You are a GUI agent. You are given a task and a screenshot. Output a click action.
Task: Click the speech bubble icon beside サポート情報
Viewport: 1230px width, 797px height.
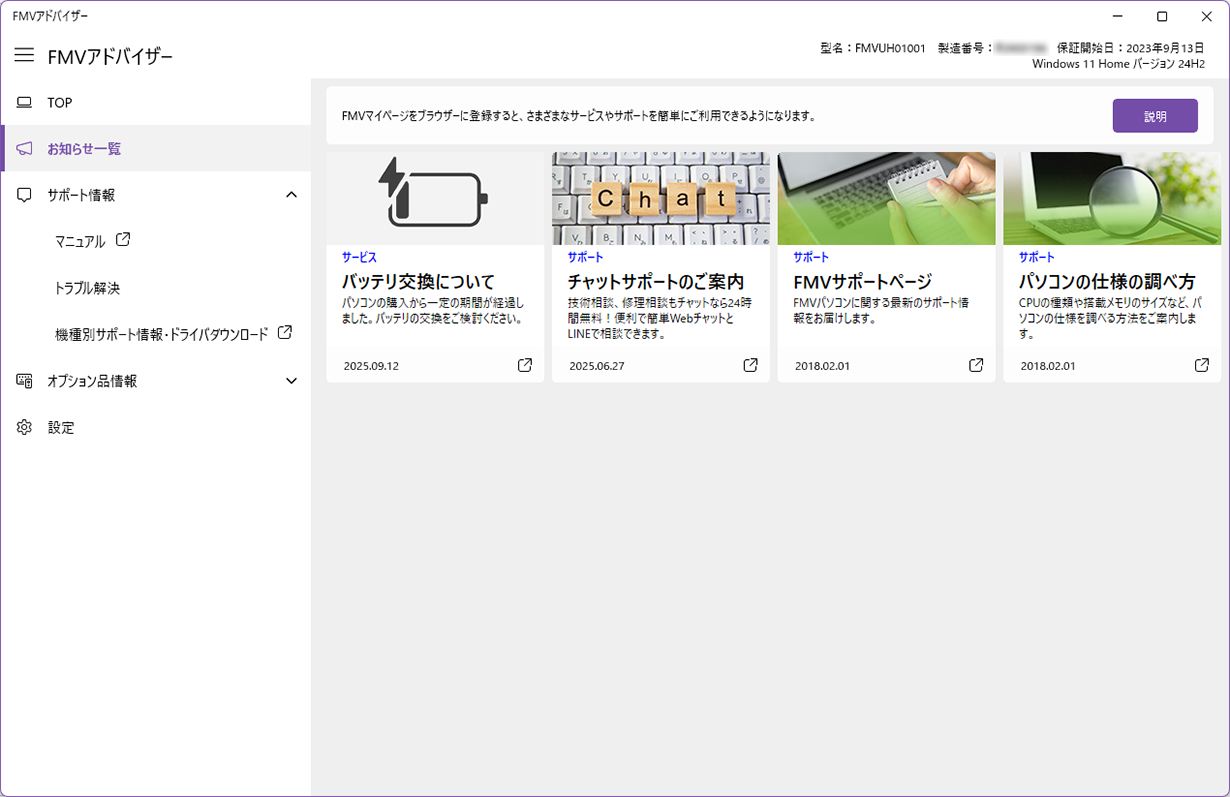[x=22, y=194]
